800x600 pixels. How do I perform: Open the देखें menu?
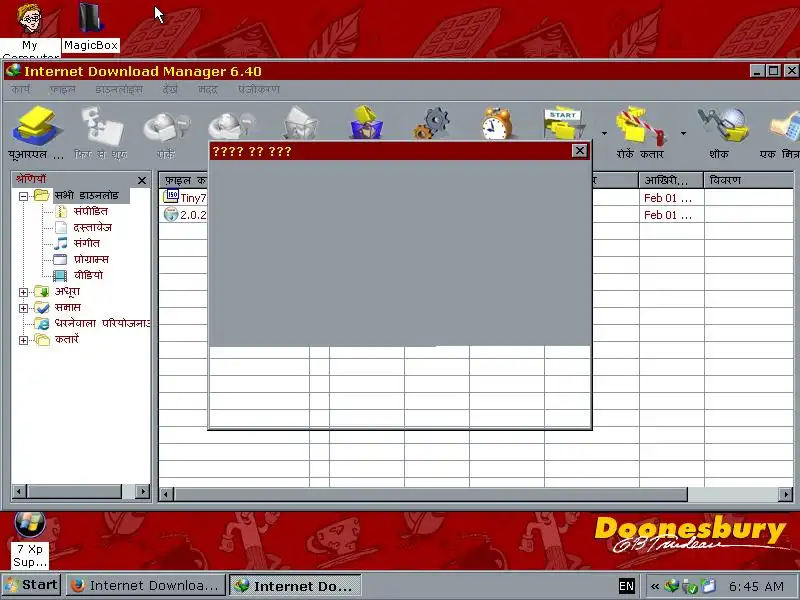pyautogui.click(x=170, y=89)
